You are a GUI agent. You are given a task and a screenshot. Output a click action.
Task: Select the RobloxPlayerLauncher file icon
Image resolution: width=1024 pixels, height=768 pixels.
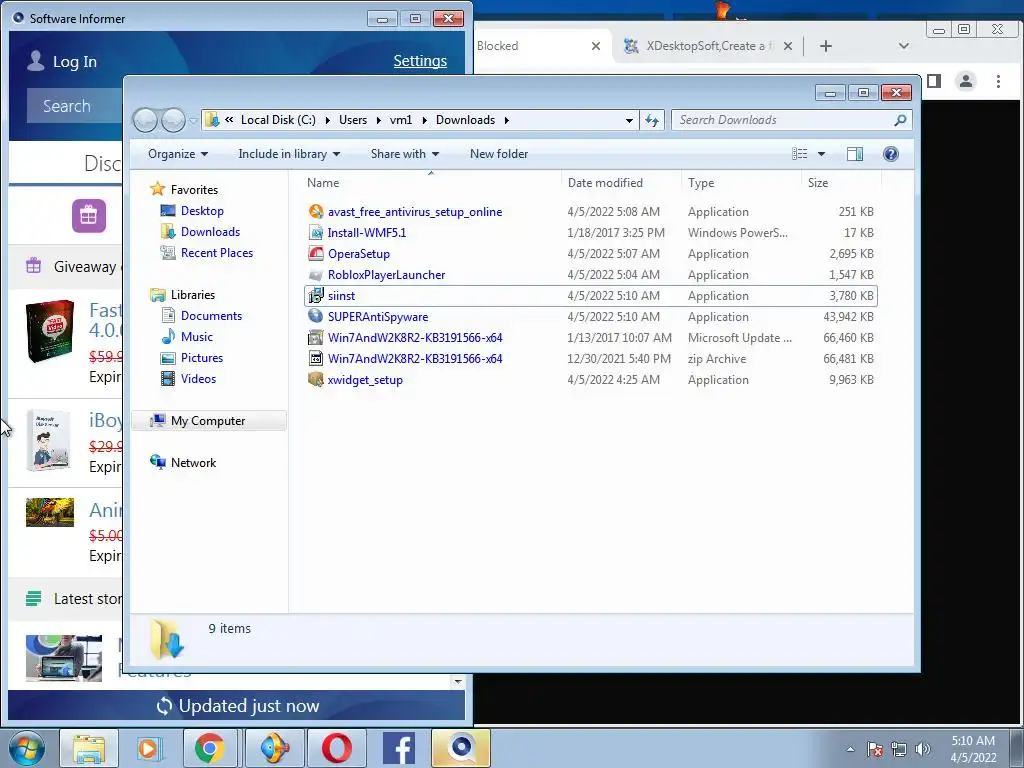316,275
